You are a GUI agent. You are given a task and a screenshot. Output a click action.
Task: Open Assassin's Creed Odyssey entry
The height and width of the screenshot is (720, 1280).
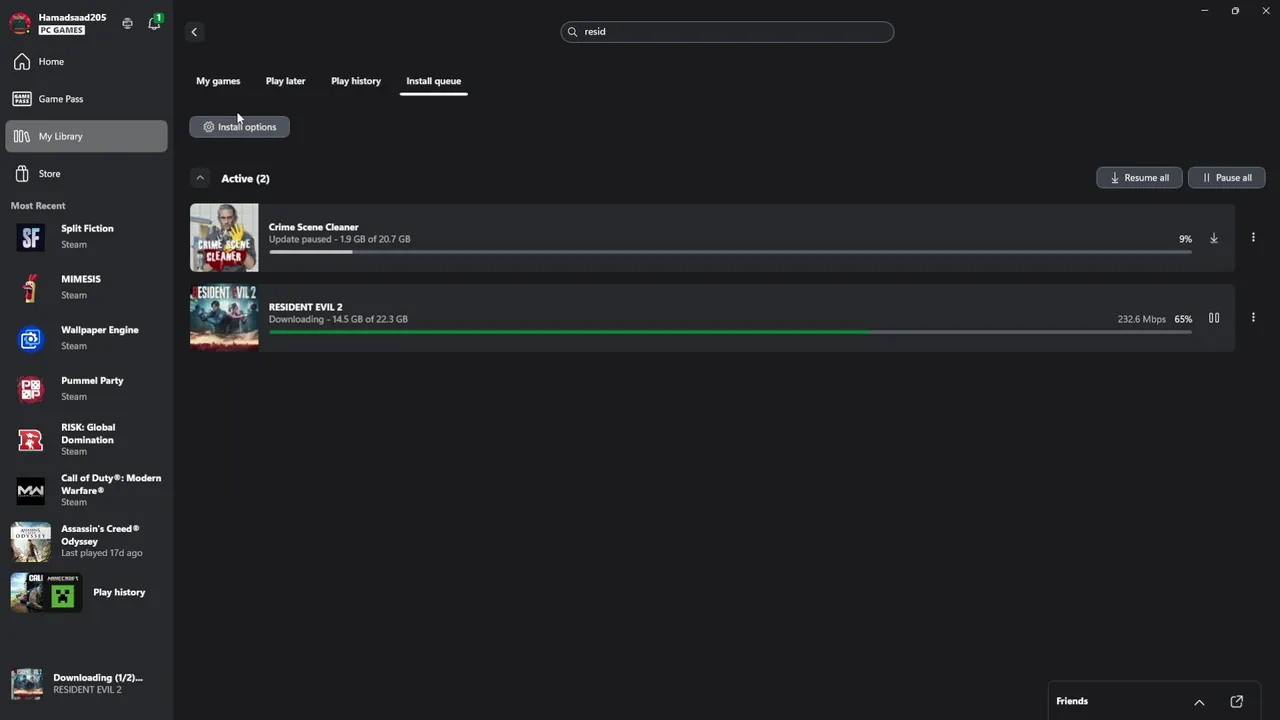[x=86, y=541]
